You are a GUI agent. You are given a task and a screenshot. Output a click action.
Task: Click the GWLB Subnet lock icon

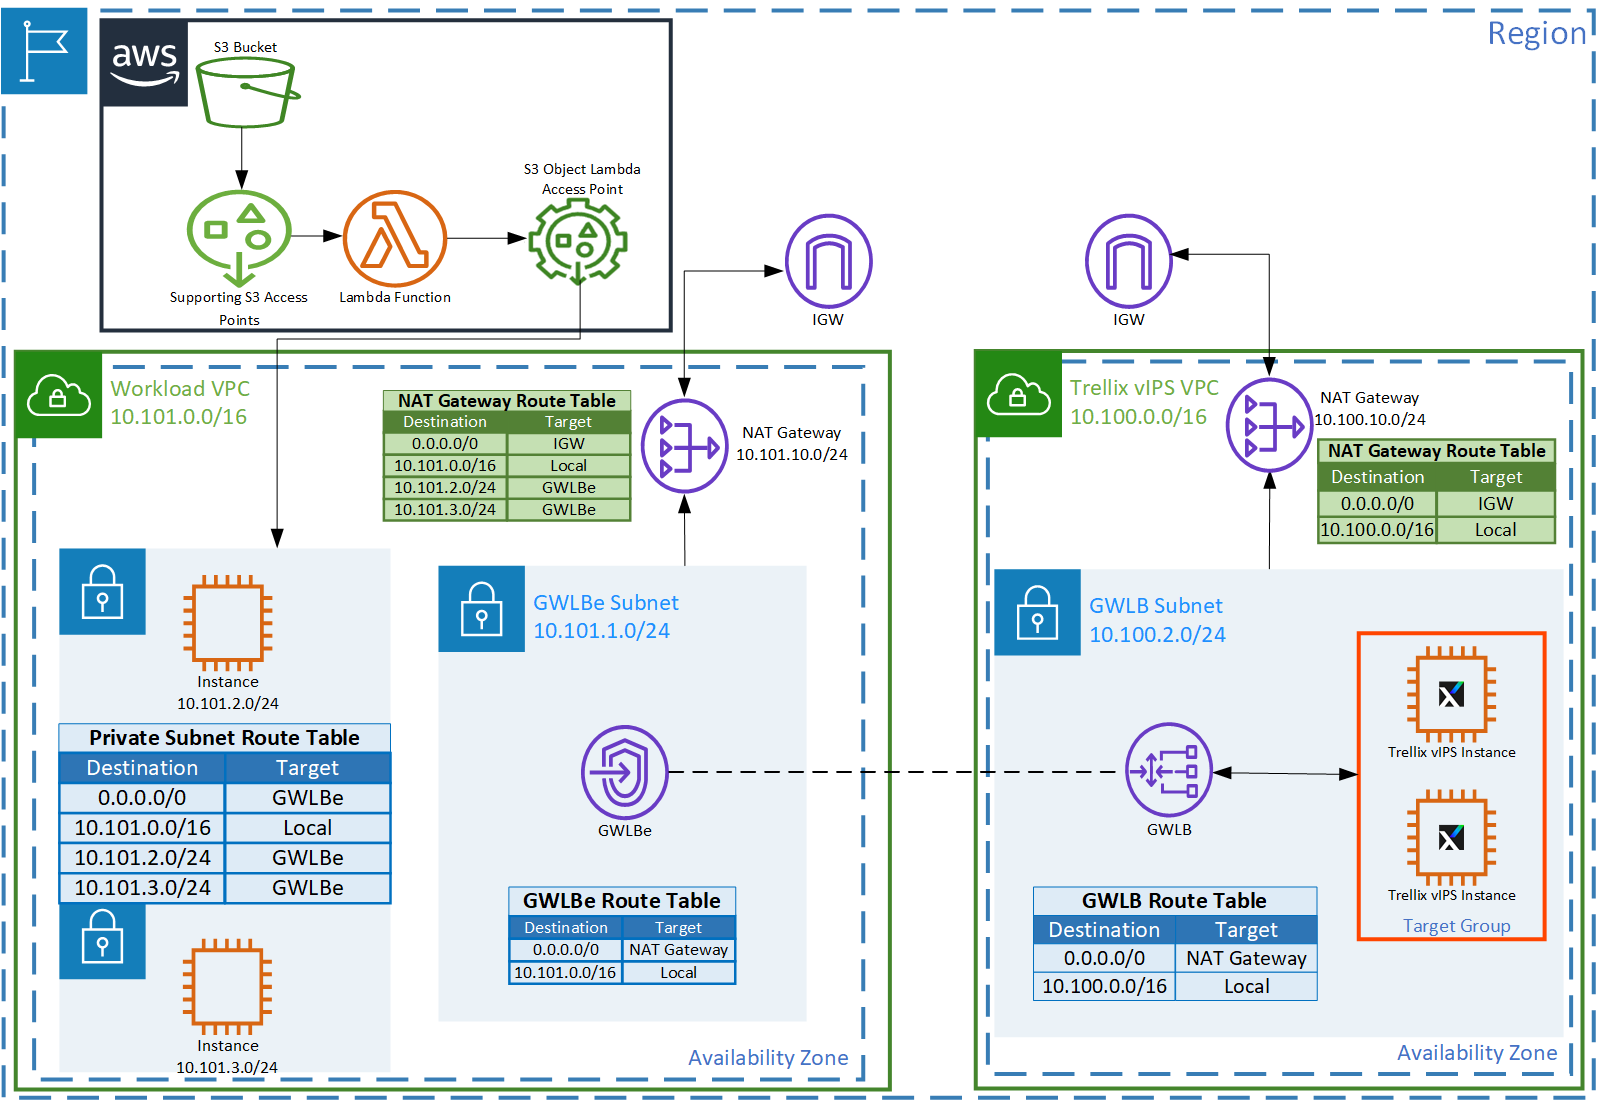[1037, 612]
